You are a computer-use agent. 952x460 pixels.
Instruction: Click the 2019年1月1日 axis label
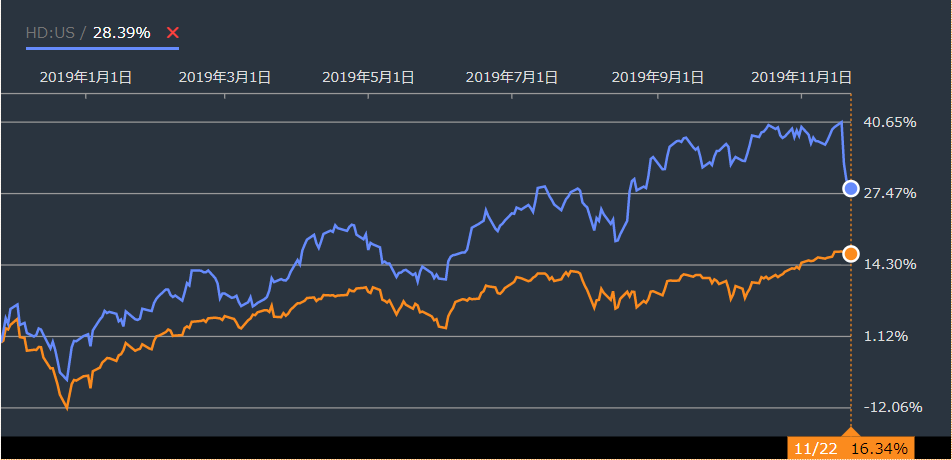coord(86,77)
